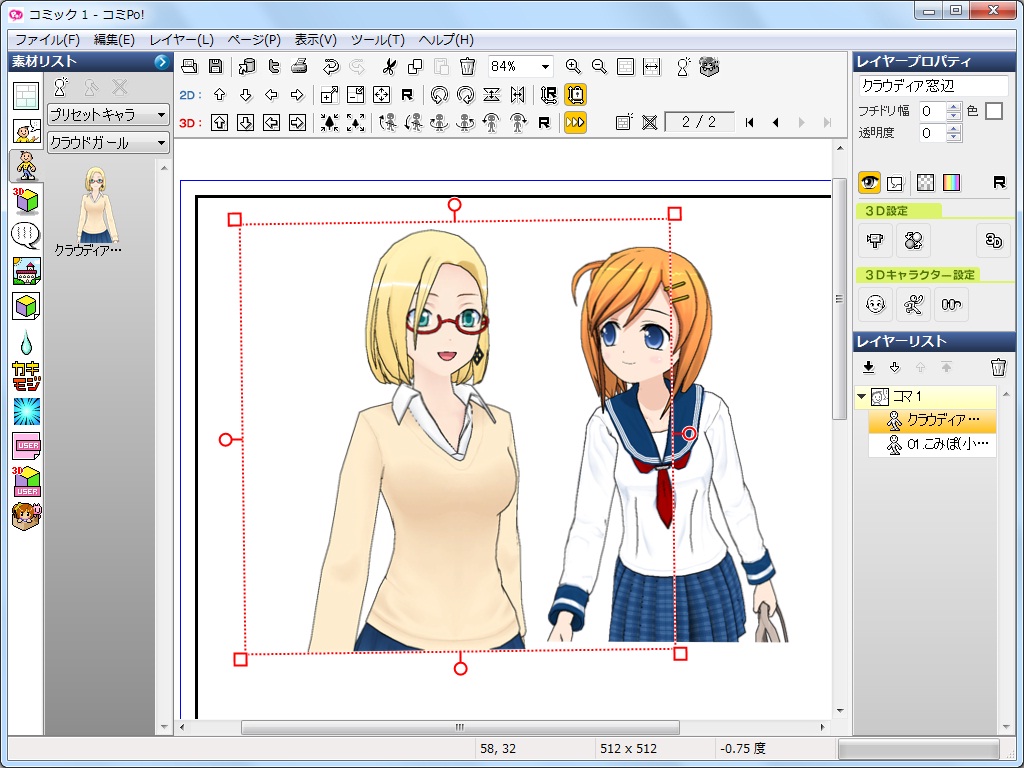The height and width of the screenshot is (768, 1024).
Task: Collapse the コマ1 tree node
Action: [861, 396]
